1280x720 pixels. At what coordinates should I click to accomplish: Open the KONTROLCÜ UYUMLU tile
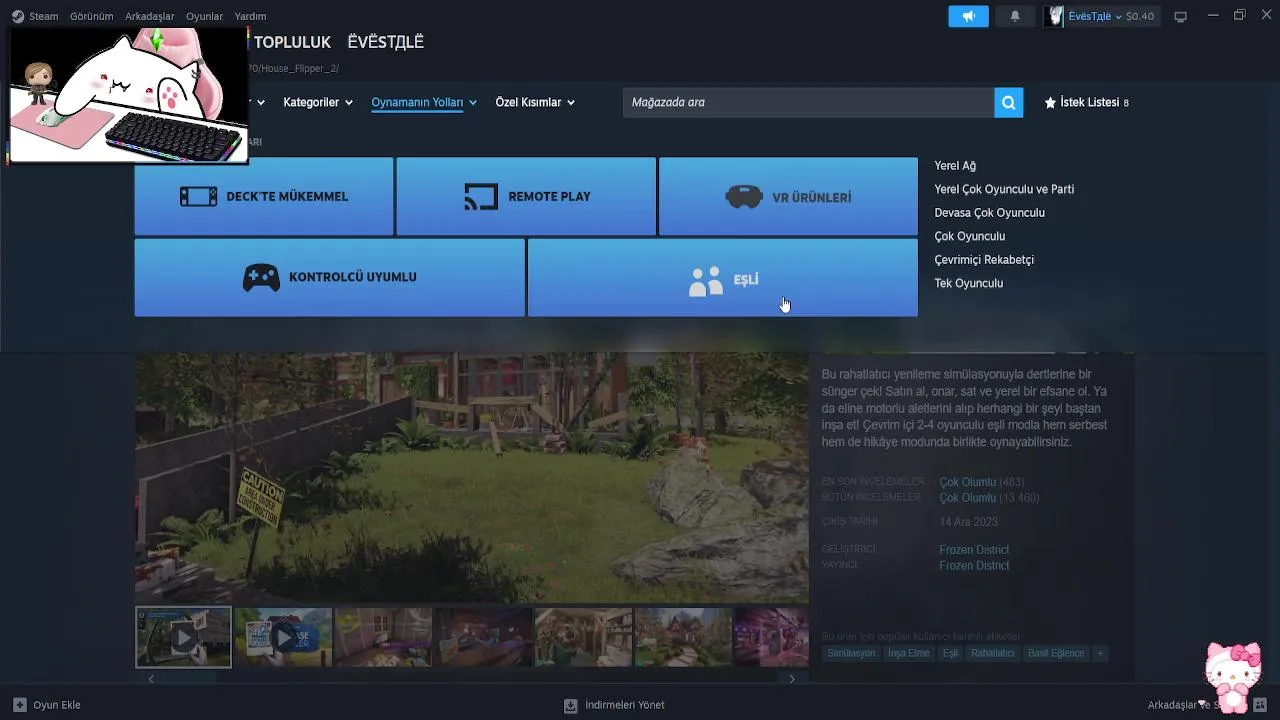coord(329,277)
